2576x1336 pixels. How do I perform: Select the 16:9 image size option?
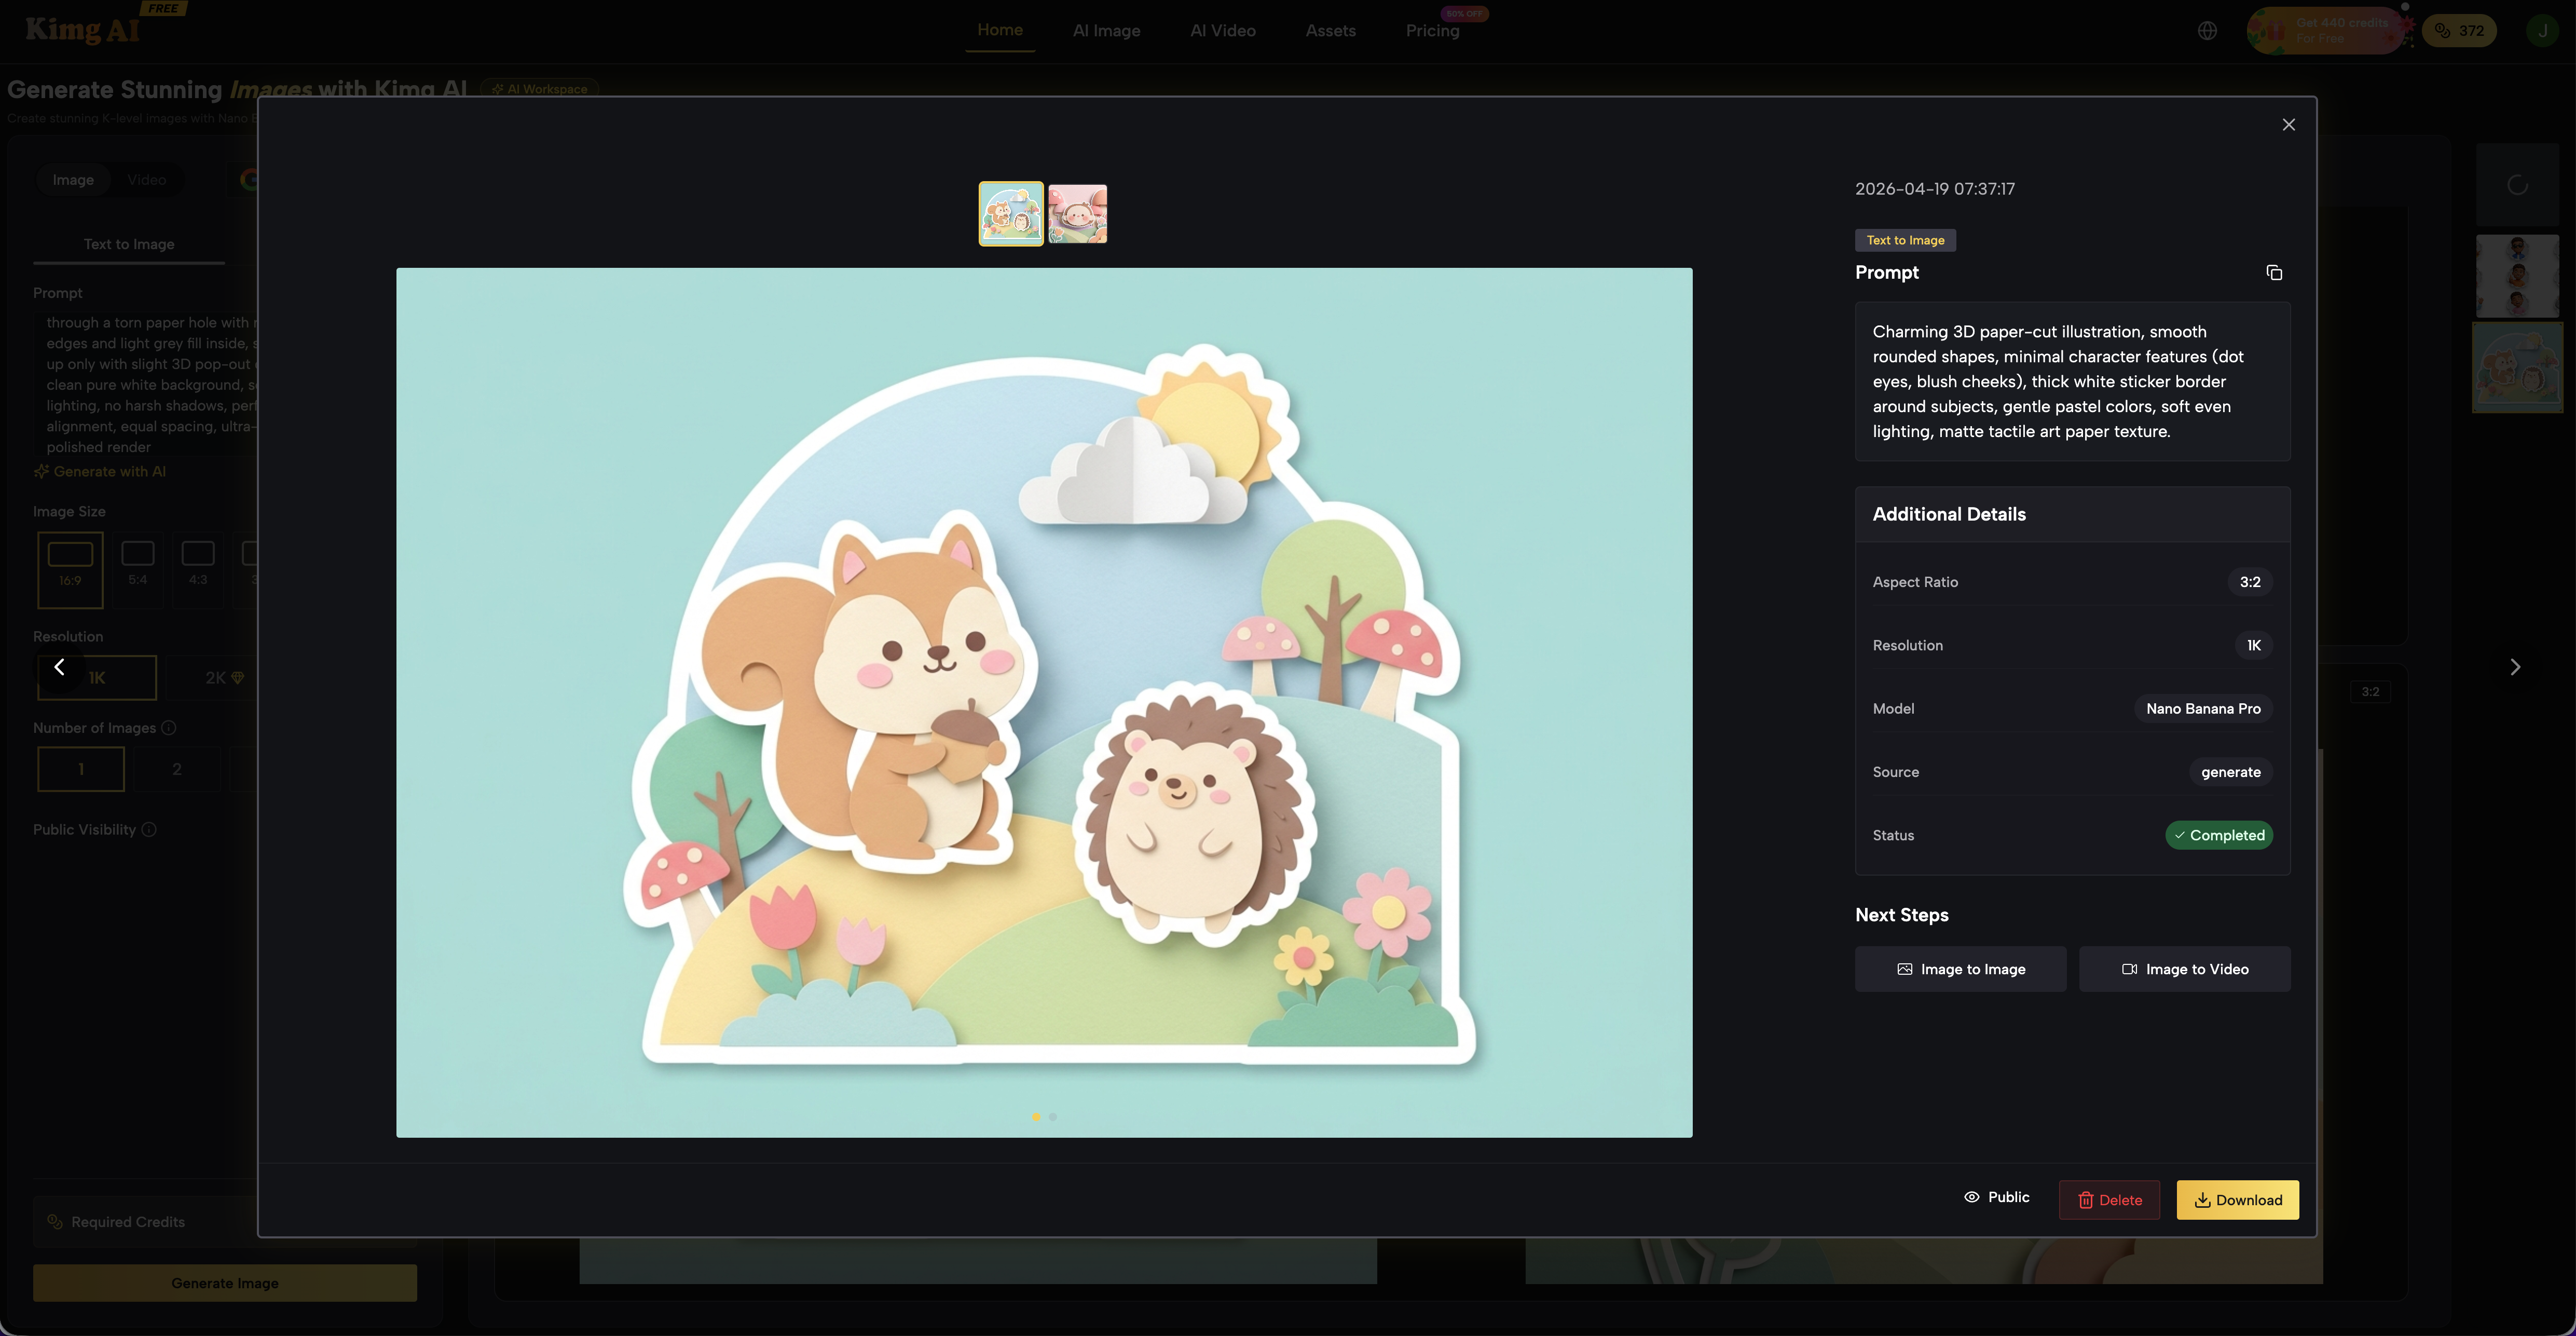[x=70, y=570]
